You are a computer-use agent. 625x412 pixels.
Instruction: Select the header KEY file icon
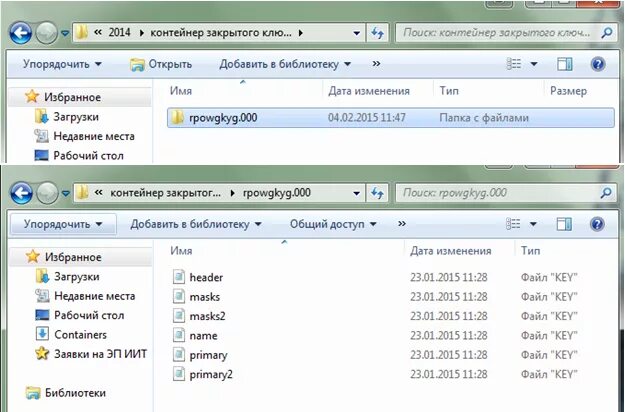pyautogui.click(x=179, y=277)
